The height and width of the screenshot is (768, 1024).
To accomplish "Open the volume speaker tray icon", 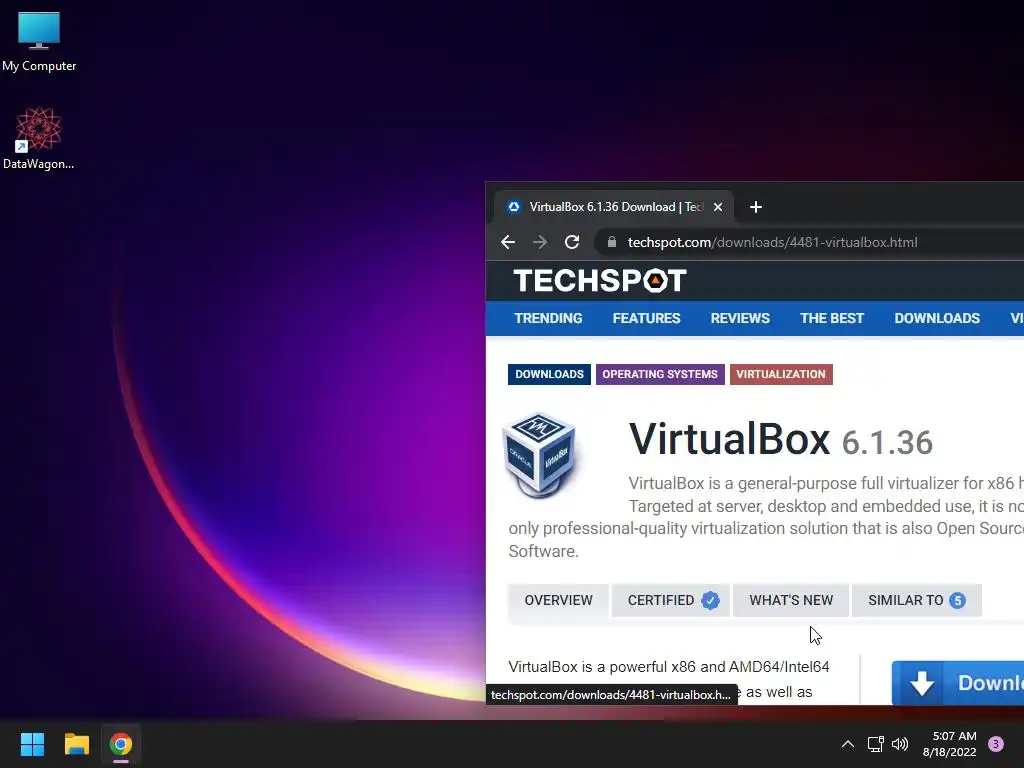I will click(900, 744).
